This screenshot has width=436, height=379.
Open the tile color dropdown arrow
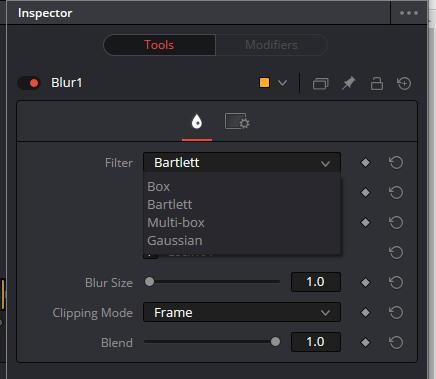282,83
